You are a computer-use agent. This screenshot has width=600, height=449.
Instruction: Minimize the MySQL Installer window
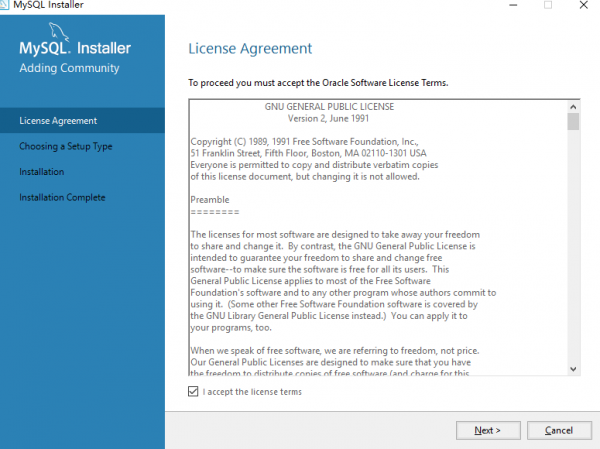pos(513,5)
